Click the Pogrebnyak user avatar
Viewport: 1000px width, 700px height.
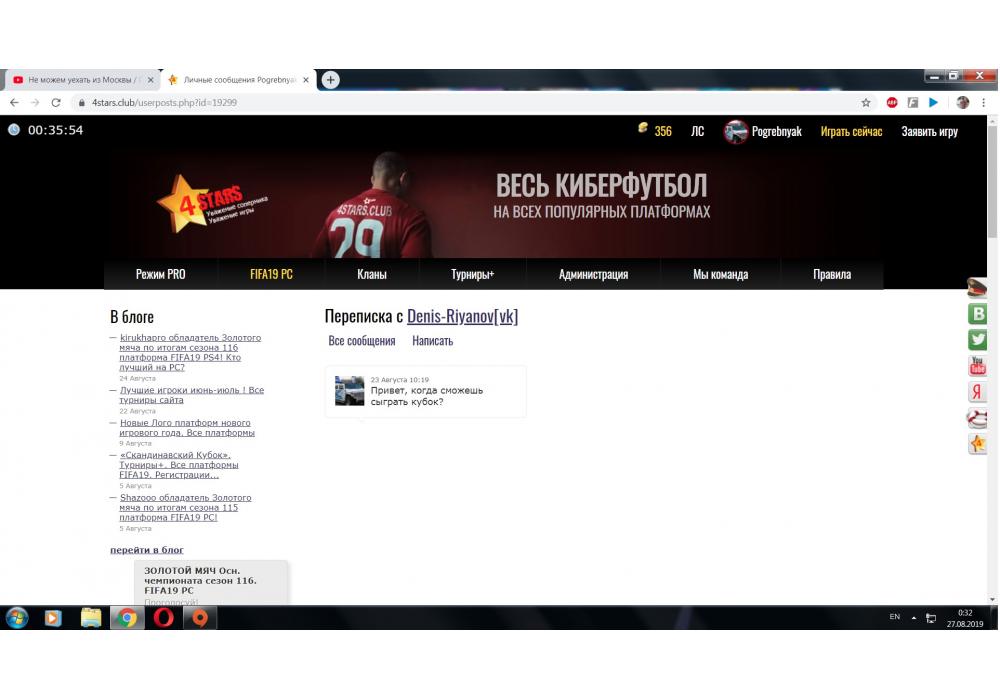735,132
